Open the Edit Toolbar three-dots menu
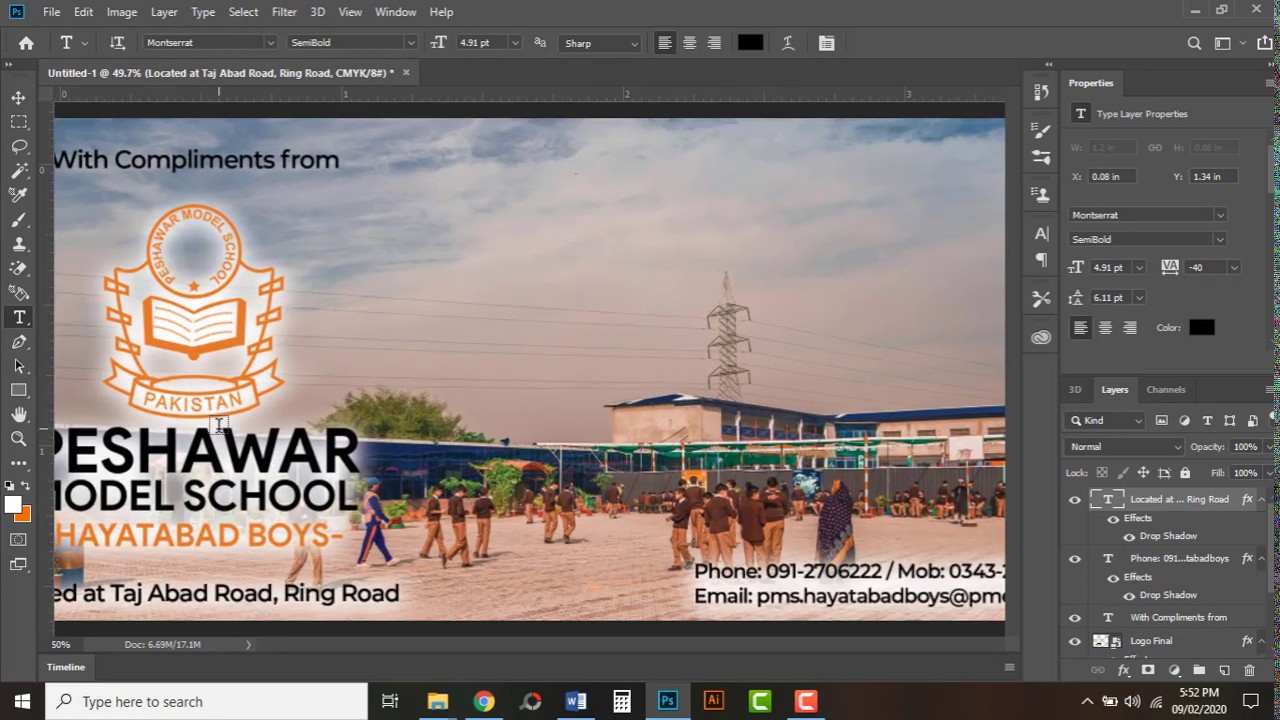This screenshot has width=1280, height=720. 19,463
